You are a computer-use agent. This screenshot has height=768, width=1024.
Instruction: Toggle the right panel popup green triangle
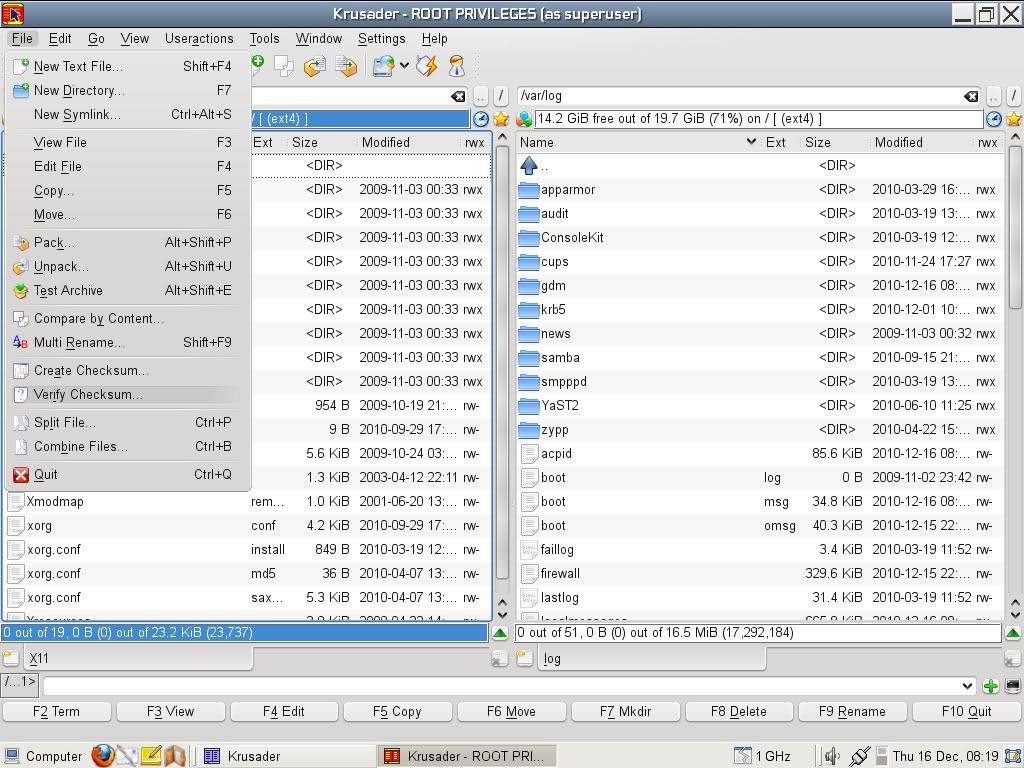tap(1013, 632)
